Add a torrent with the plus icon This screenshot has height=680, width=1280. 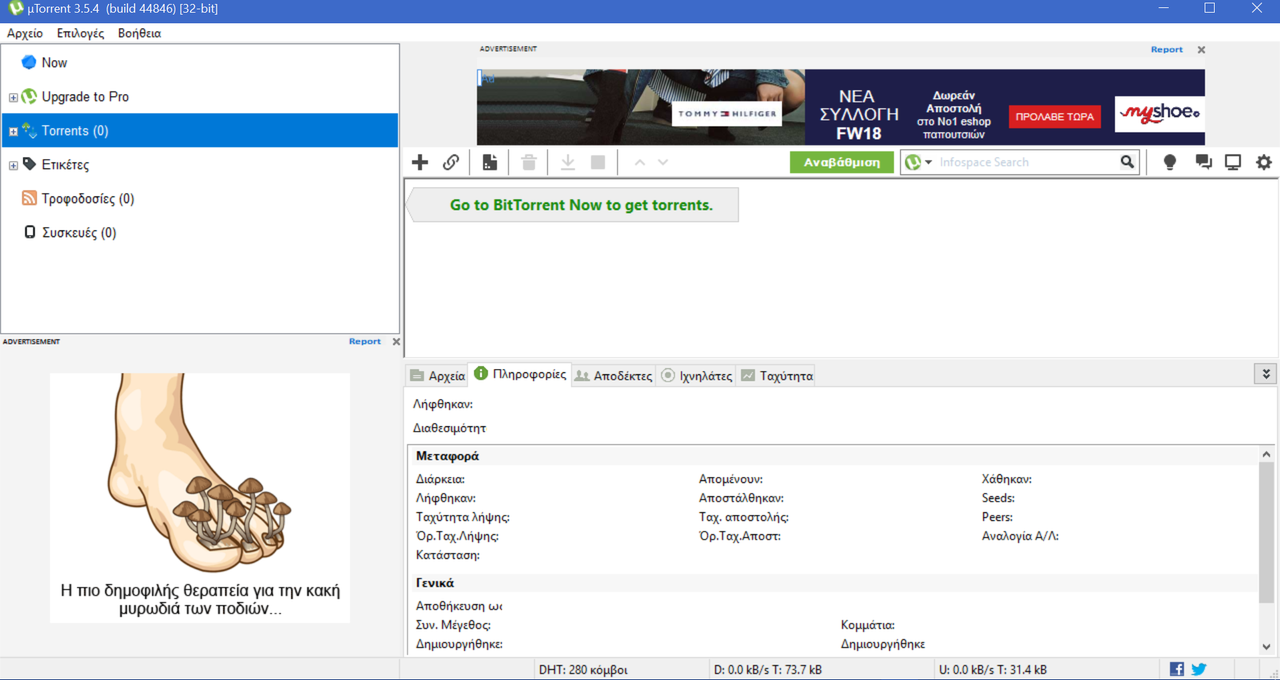point(420,162)
